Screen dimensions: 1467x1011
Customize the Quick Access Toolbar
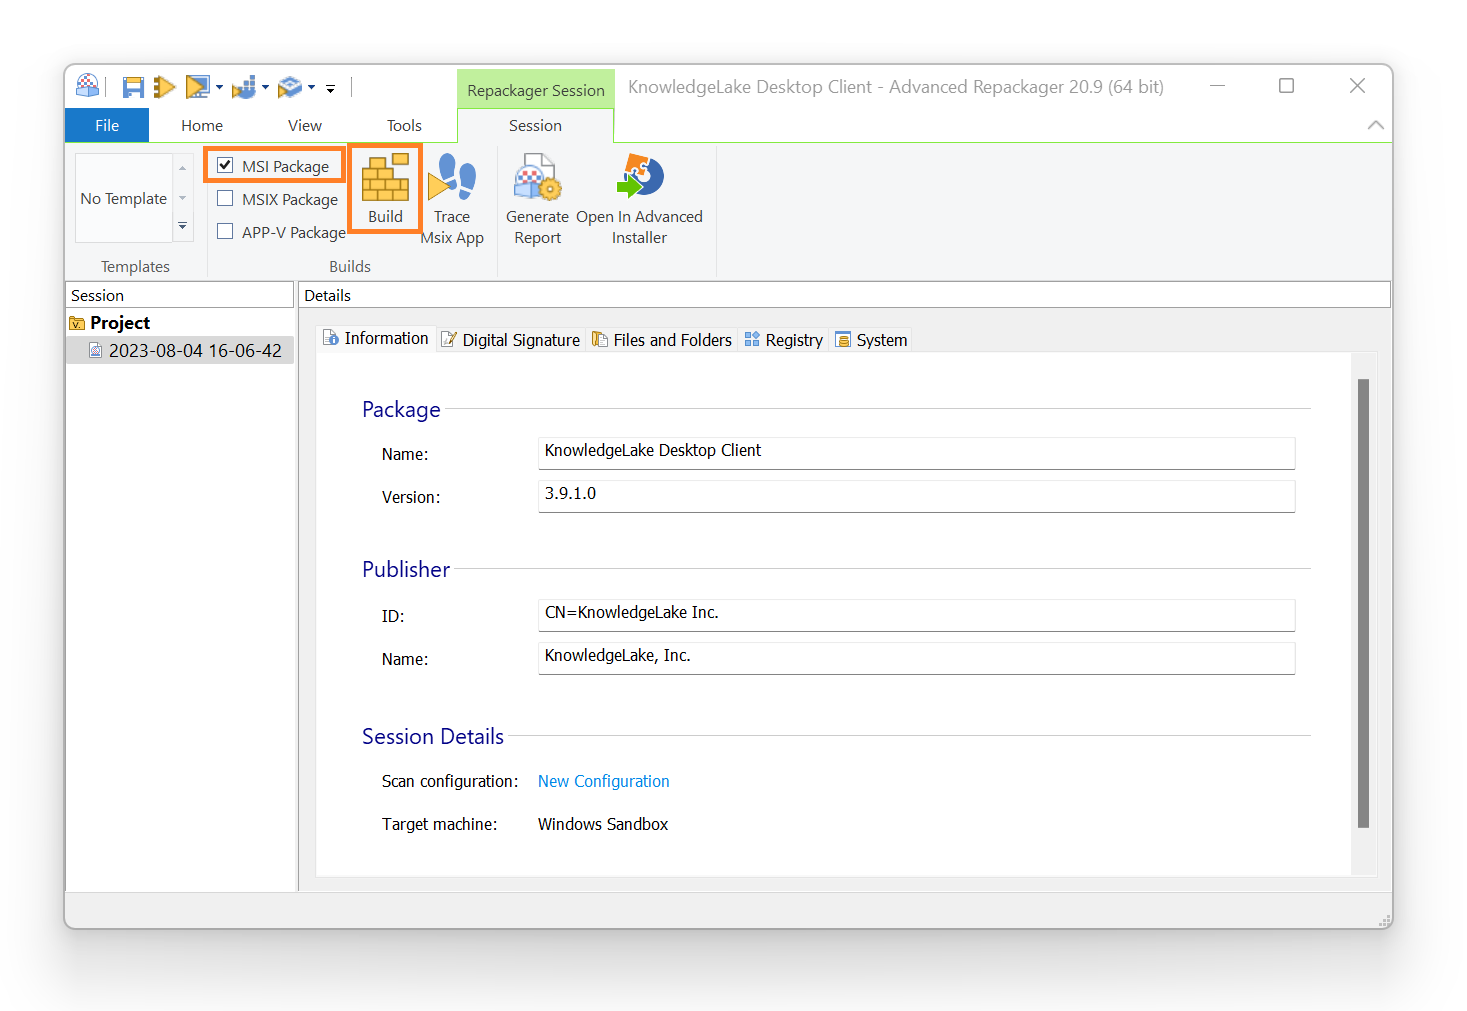coord(330,89)
